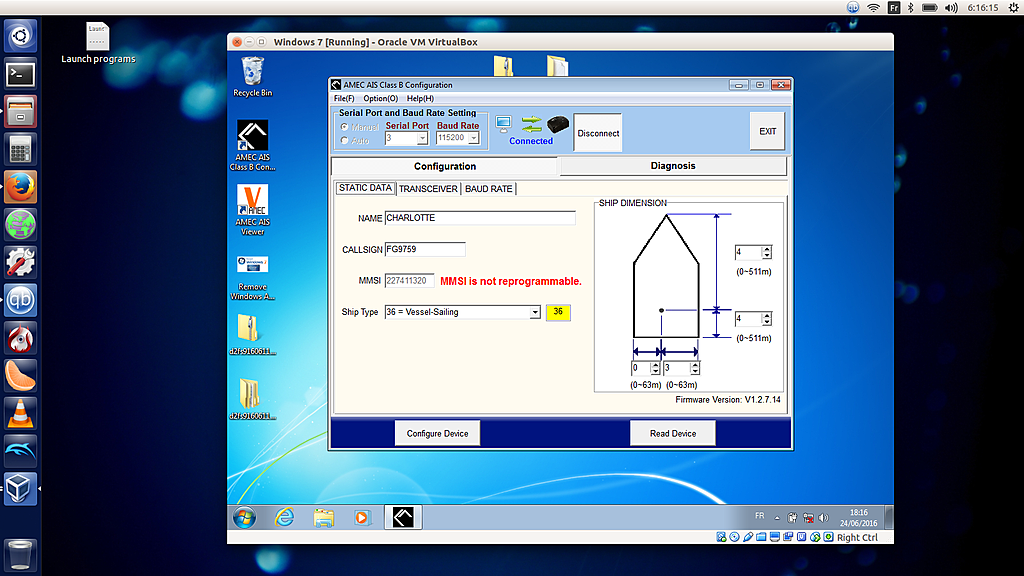Select the Configuration tab
The height and width of the screenshot is (576, 1024).
445,167
